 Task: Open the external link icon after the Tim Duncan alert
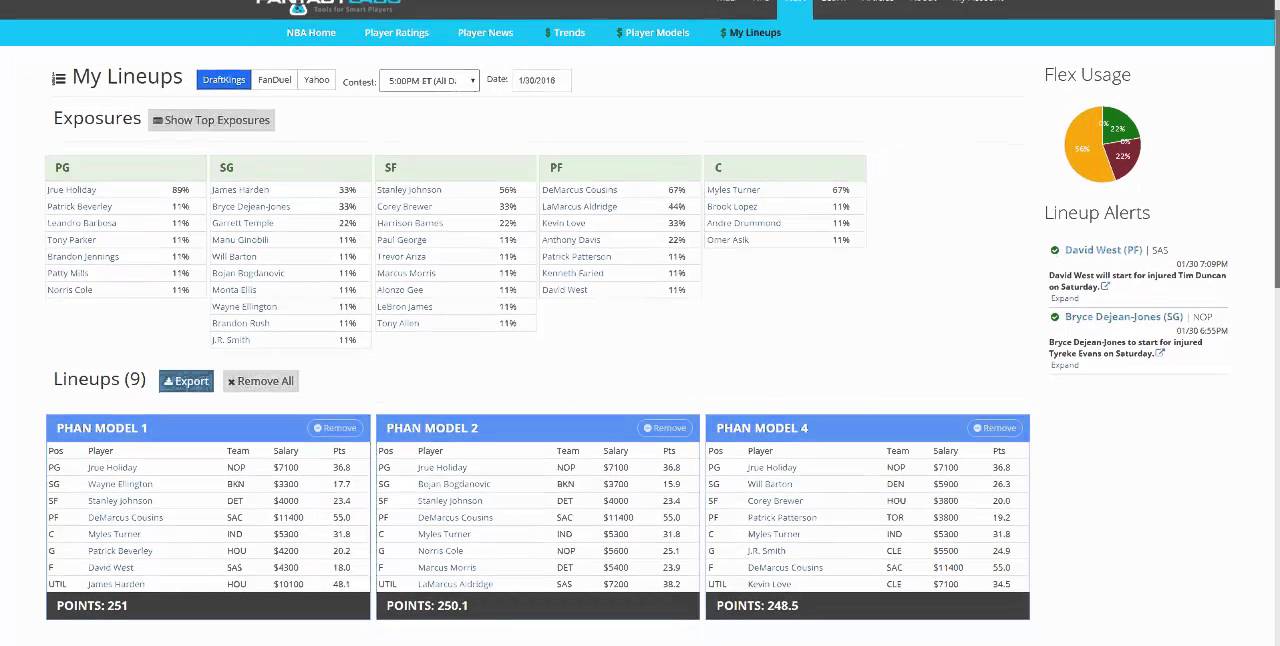[x=1105, y=286]
